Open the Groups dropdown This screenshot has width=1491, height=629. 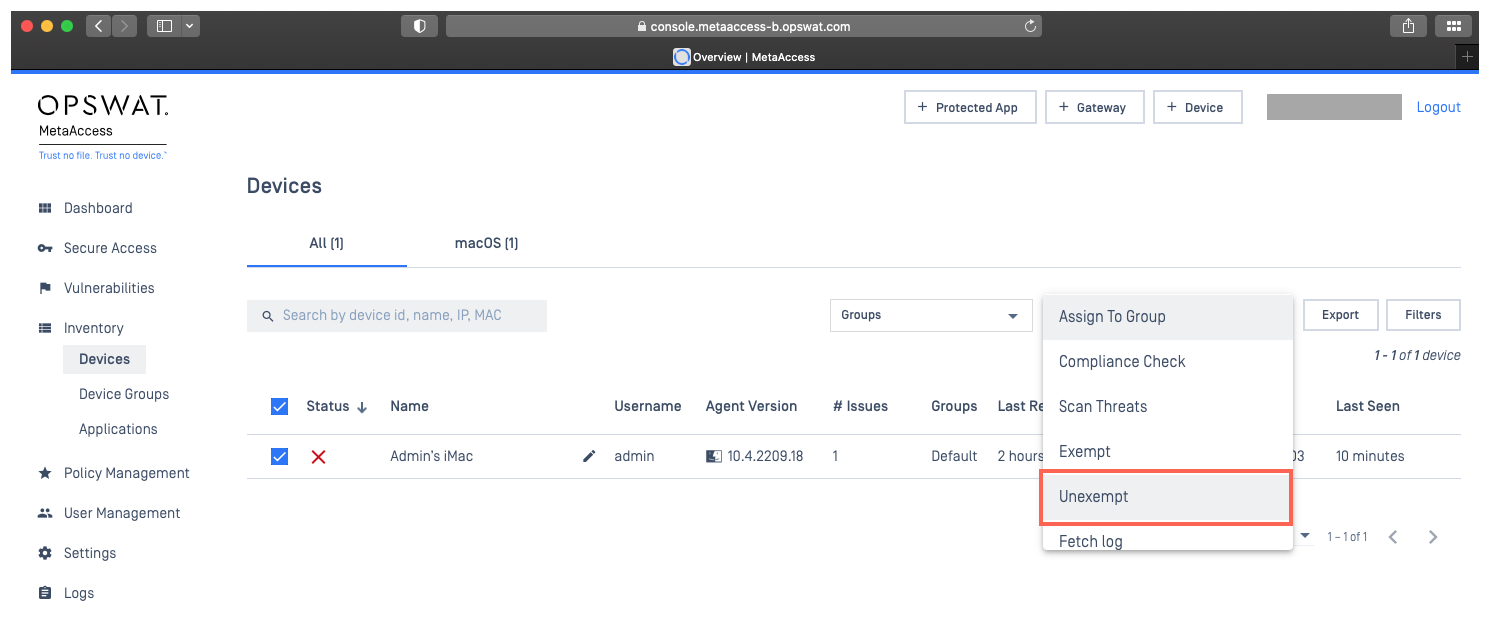931,315
